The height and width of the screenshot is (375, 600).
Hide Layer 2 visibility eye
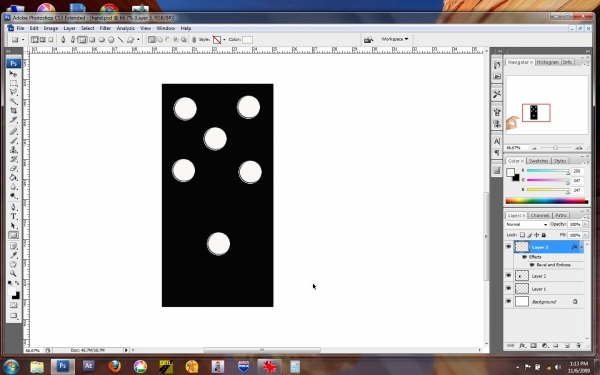[x=509, y=276]
